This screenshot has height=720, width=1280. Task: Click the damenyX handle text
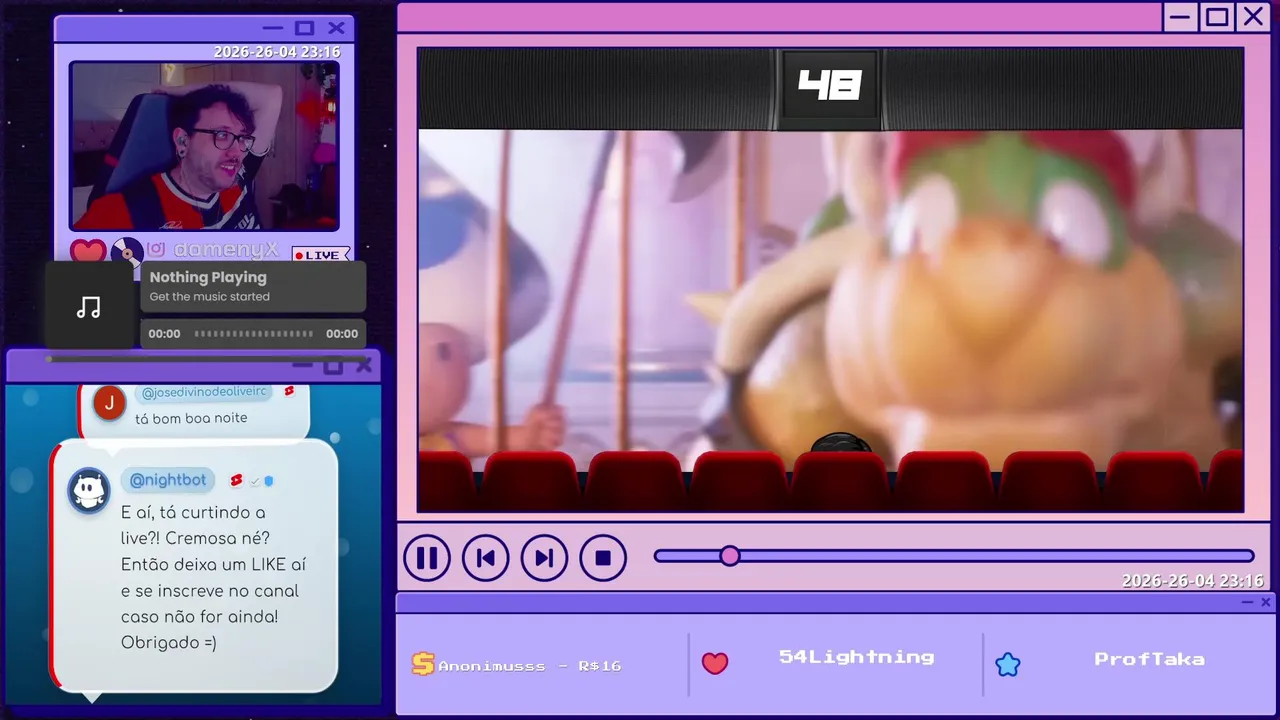[x=226, y=250]
